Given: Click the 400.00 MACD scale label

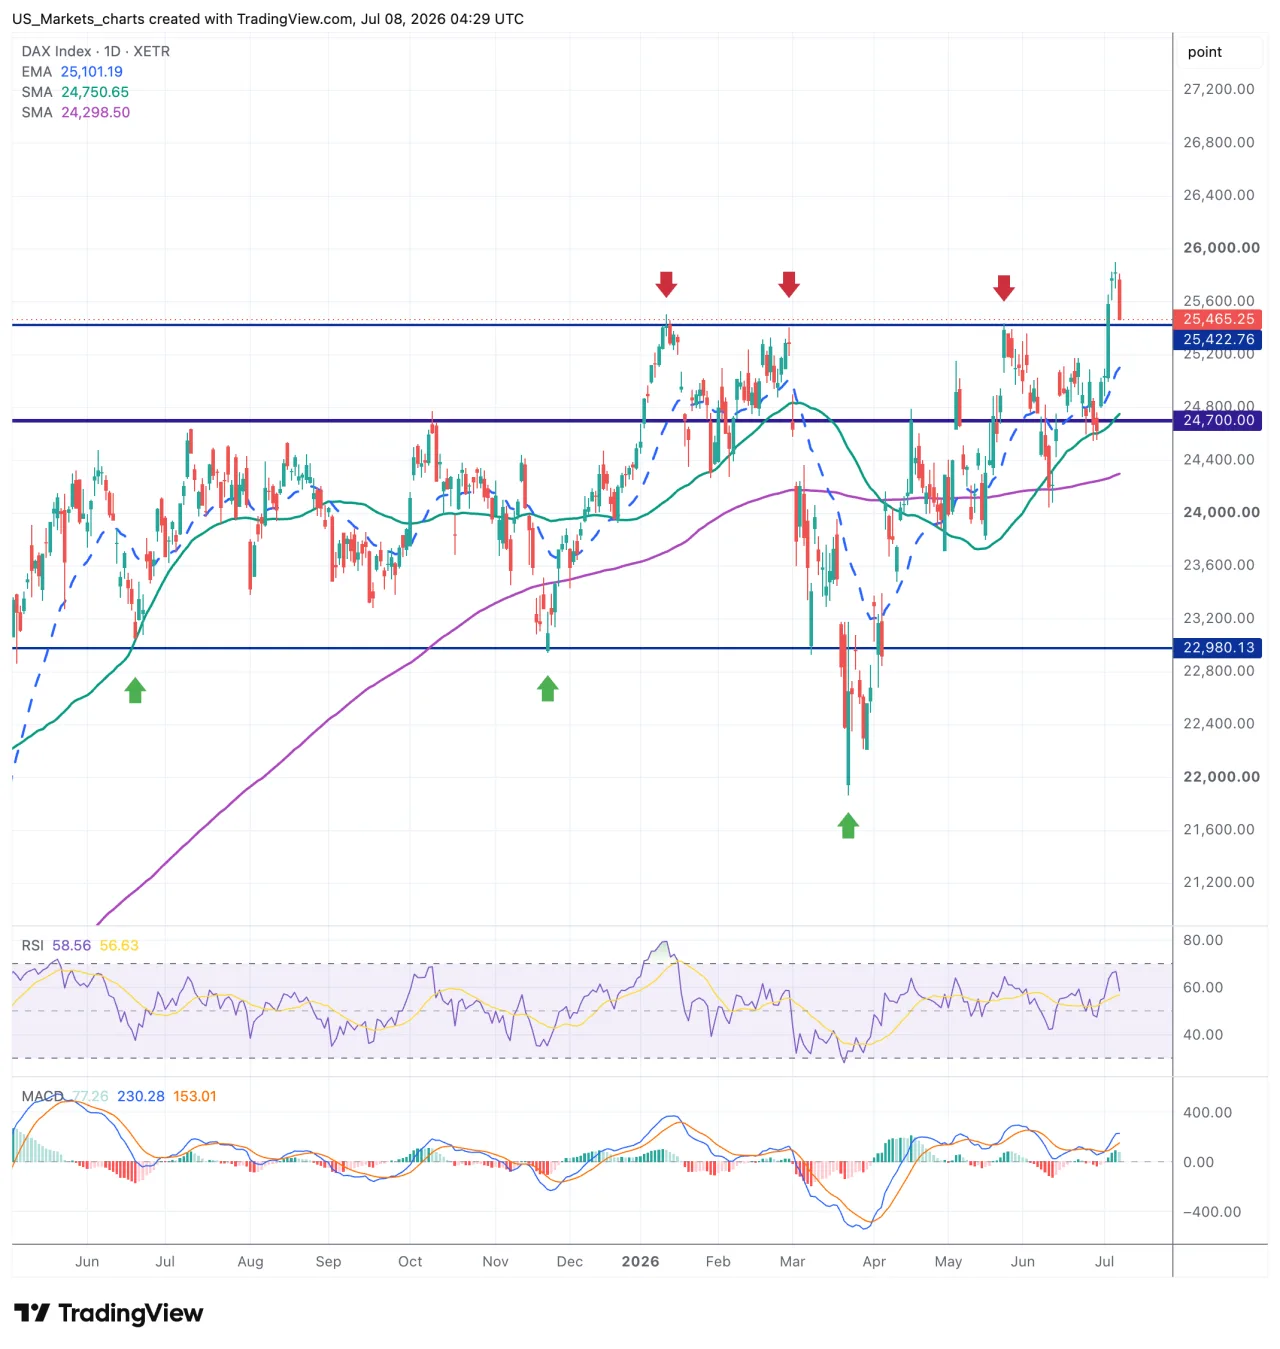Looking at the screenshot, I should coord(1207,1112).
